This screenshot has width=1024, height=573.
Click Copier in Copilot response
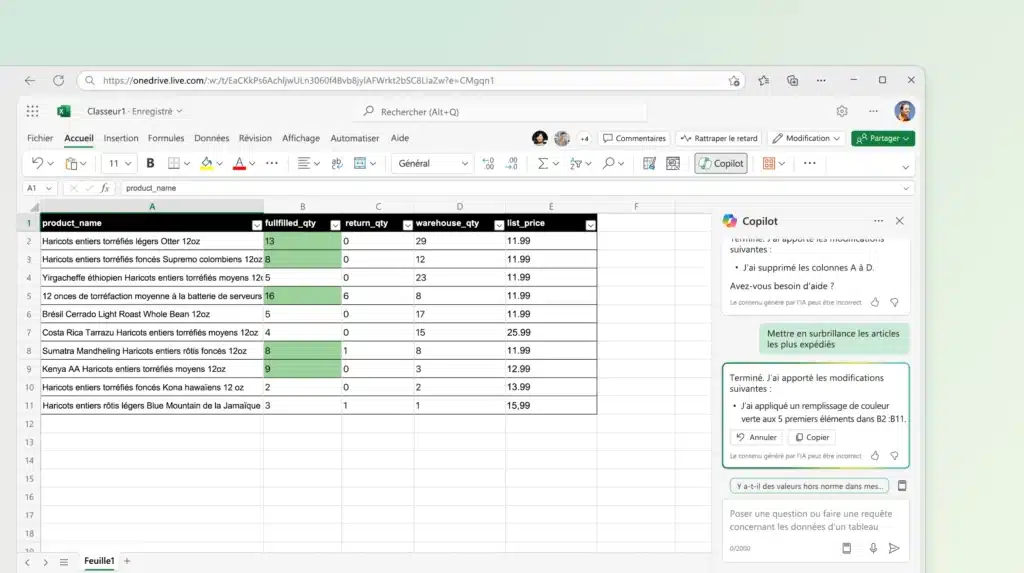812,437
